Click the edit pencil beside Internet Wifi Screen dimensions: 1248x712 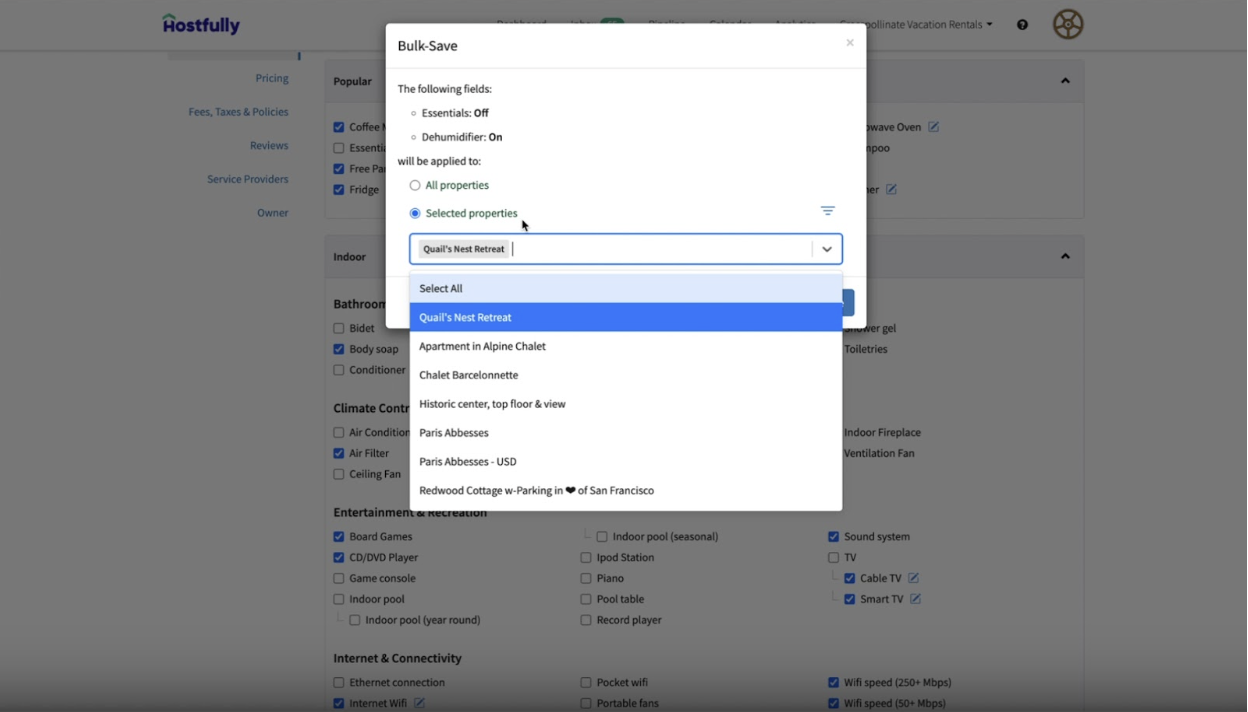419,703
